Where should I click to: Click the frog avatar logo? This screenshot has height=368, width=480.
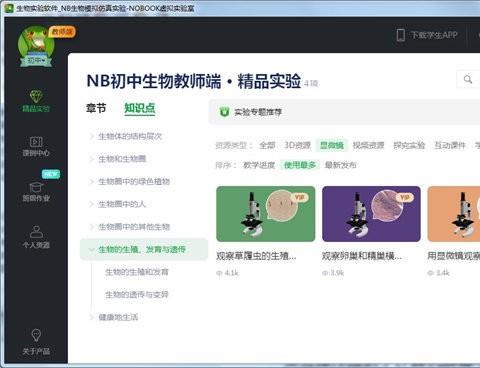coord(35,42)
